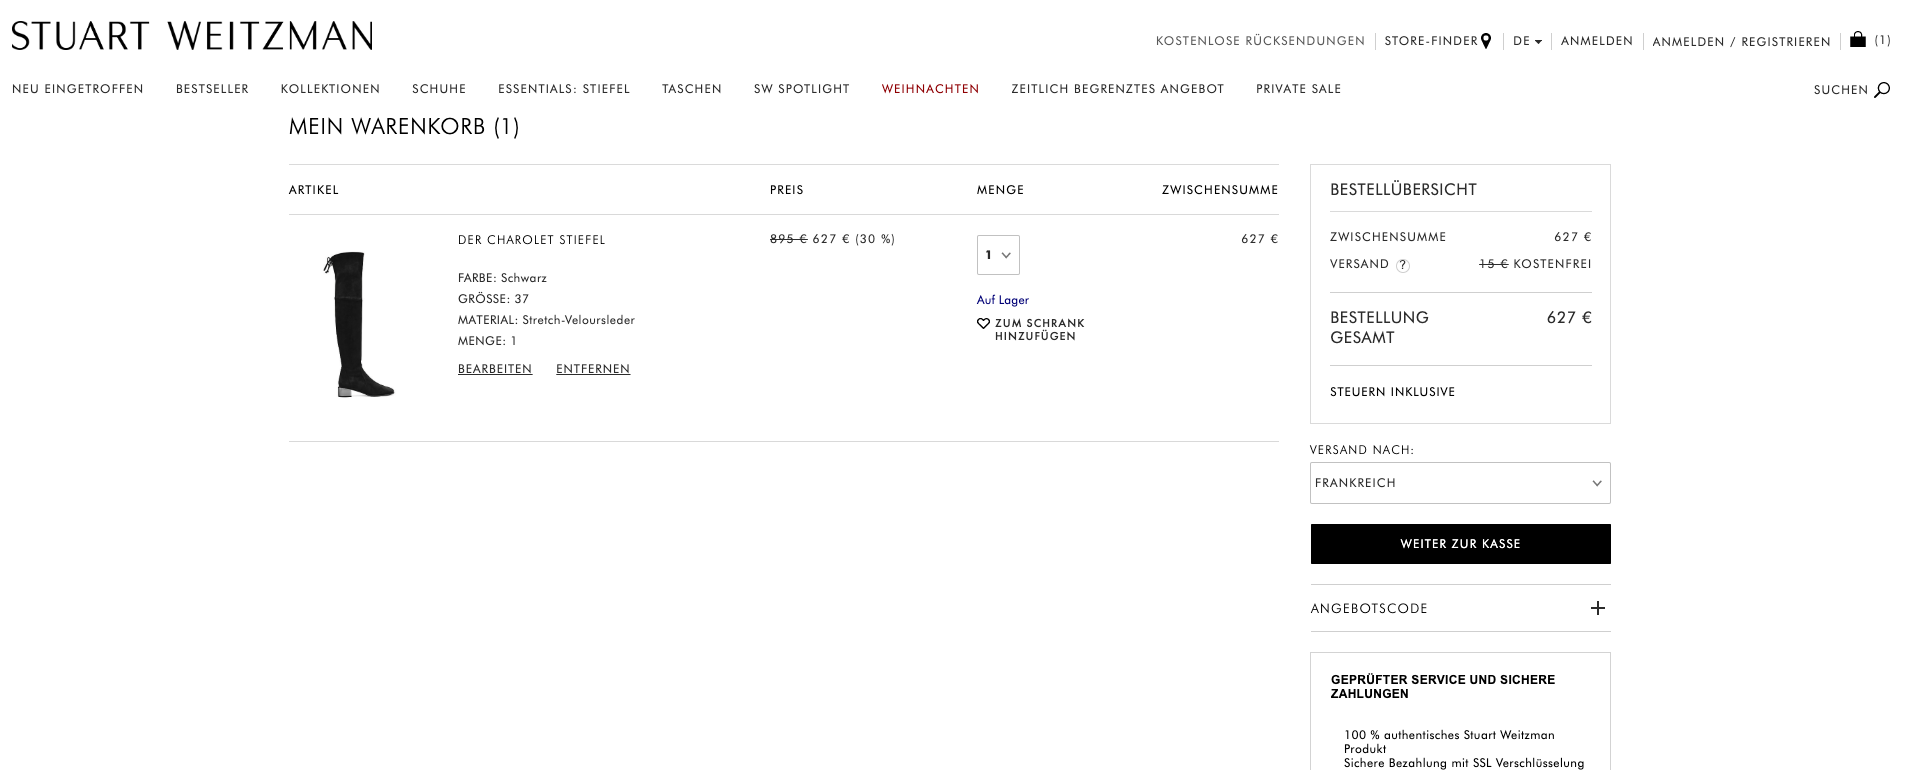Expand Angebotscode with the plus icon

(1597, 608)
